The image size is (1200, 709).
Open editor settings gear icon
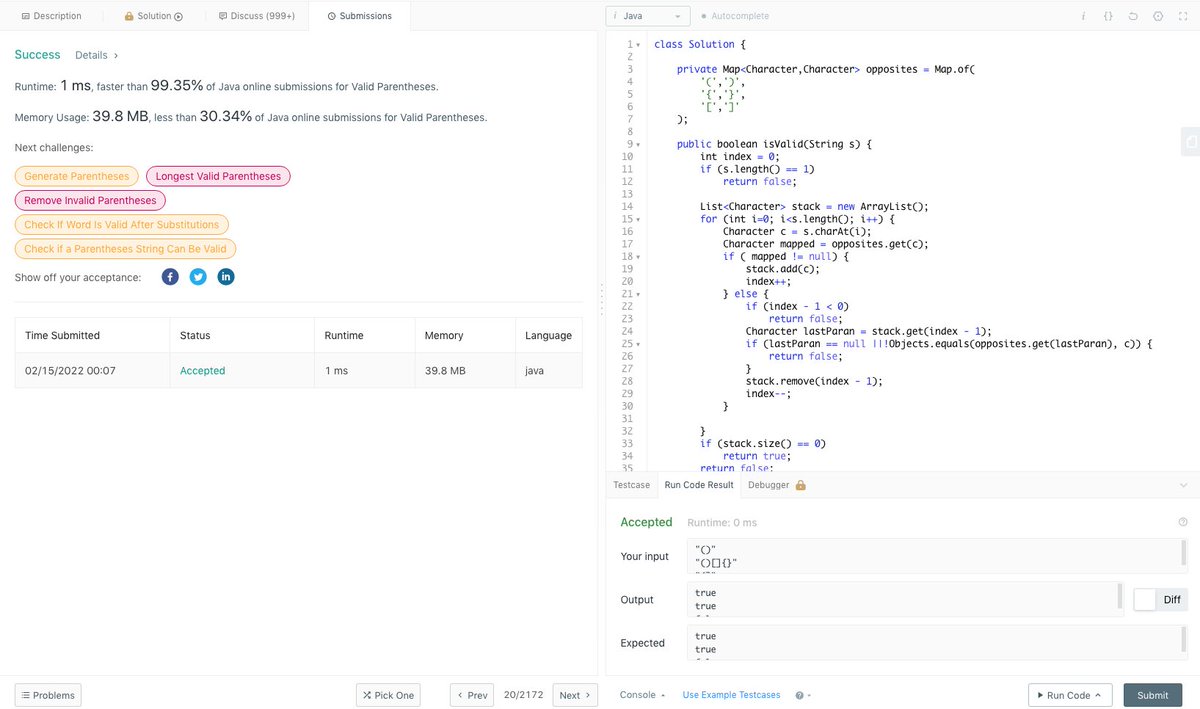point(1158,16)
